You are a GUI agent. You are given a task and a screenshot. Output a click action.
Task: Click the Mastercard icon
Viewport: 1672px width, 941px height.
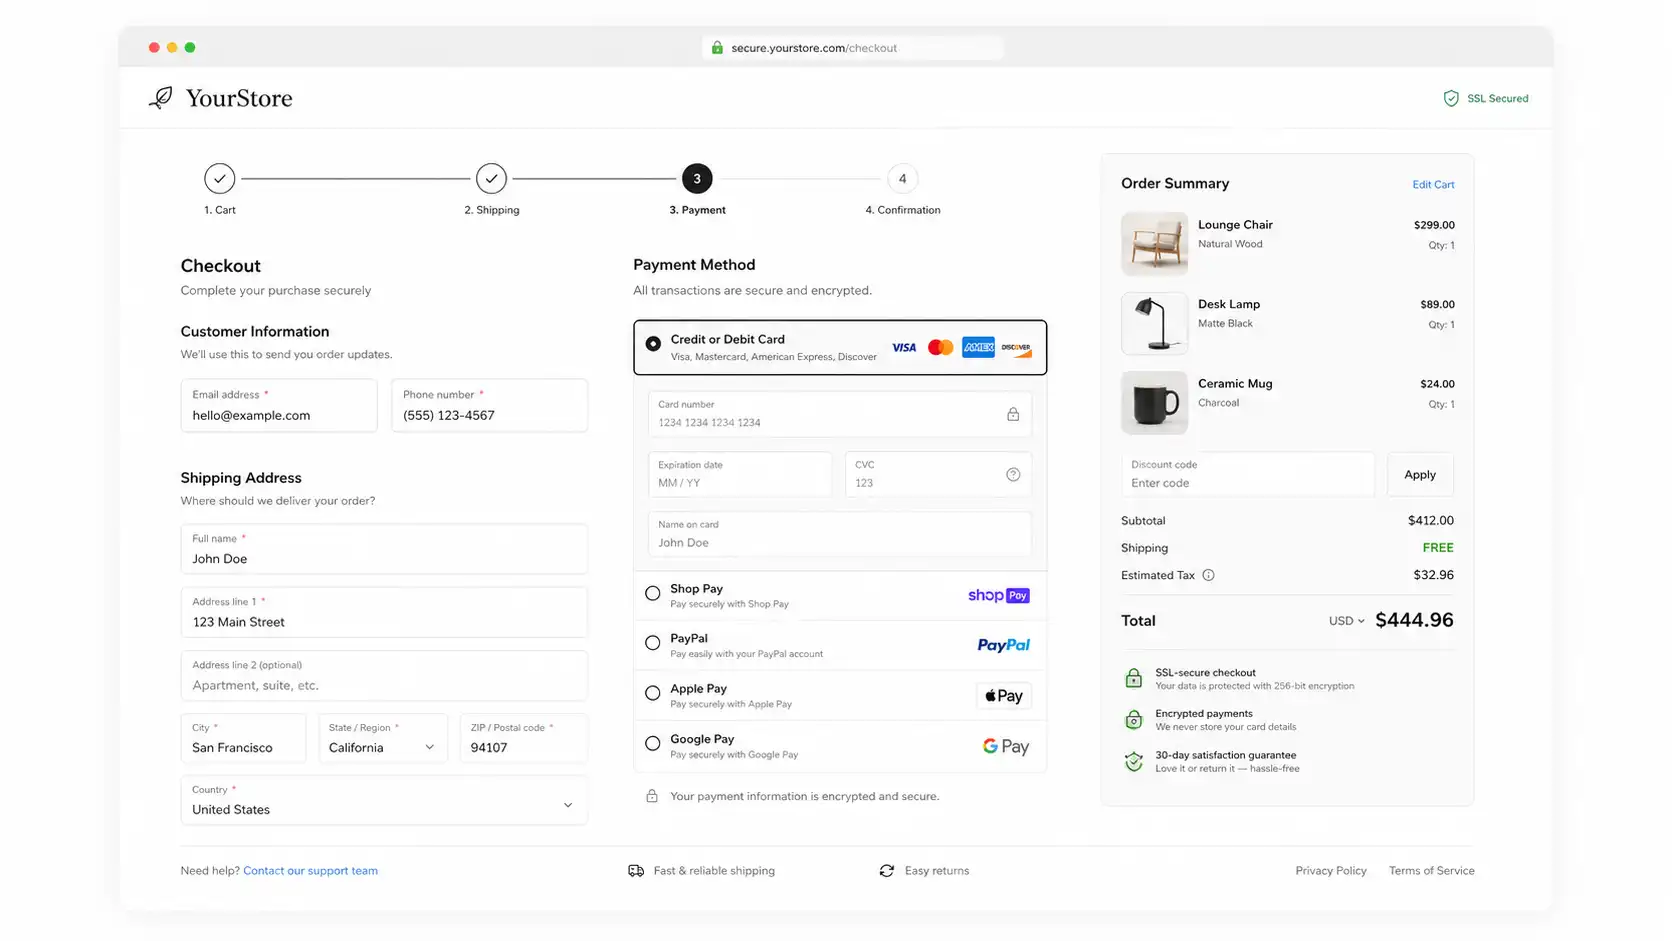click(x=940, y=347)
